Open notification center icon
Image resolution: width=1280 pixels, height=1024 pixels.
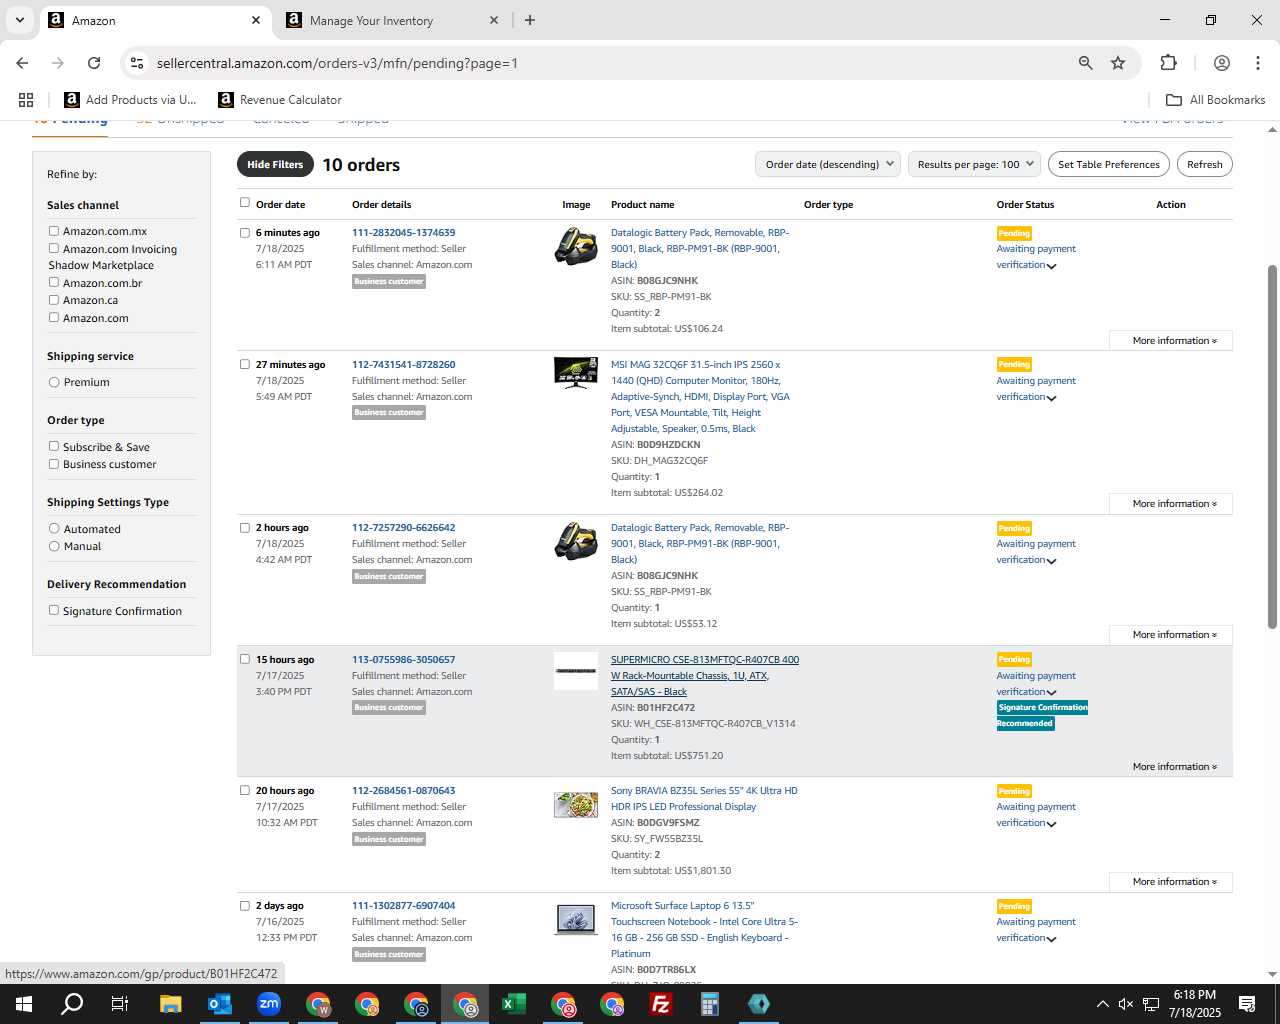pyautogui.click(x=1247, y=1004)
